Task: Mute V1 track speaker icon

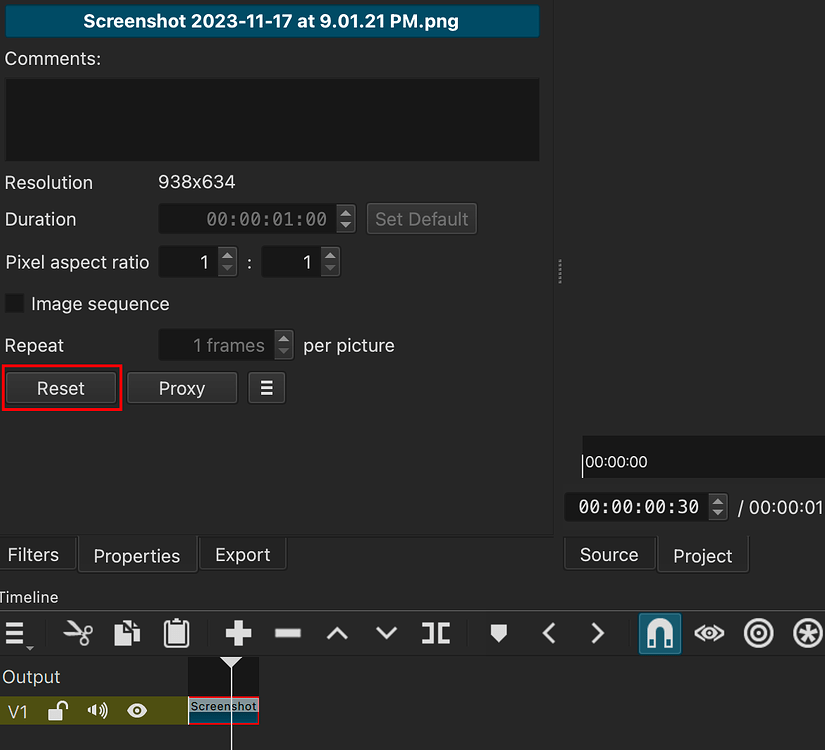Action: point(97,711)
